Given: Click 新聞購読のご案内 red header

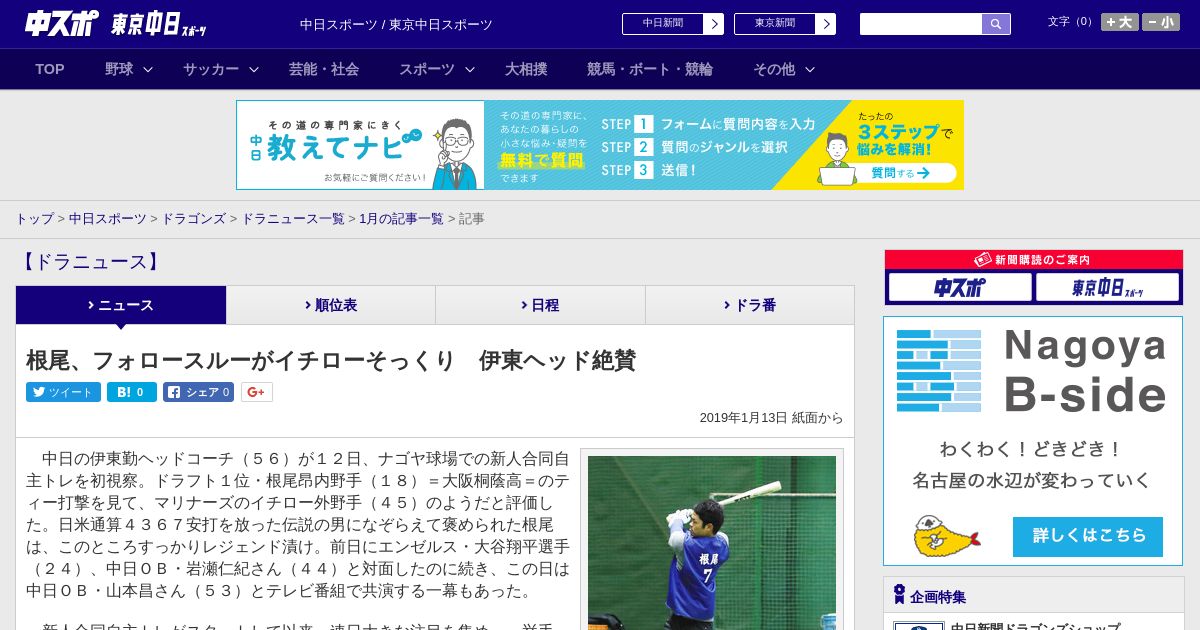Looking at the screenshot, I should coord(1033,260).
